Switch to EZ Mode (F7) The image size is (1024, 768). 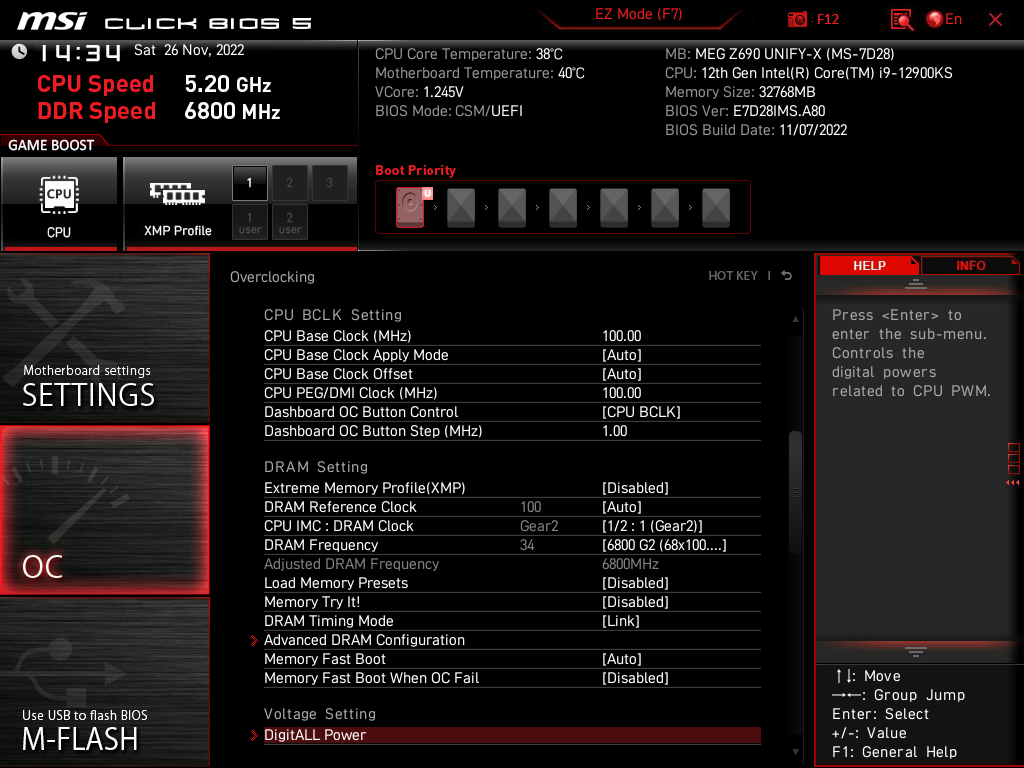(x=638, y=14)
